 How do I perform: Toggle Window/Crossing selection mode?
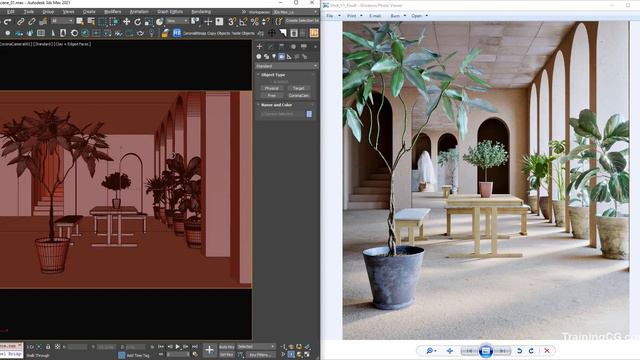pos(113,22)
